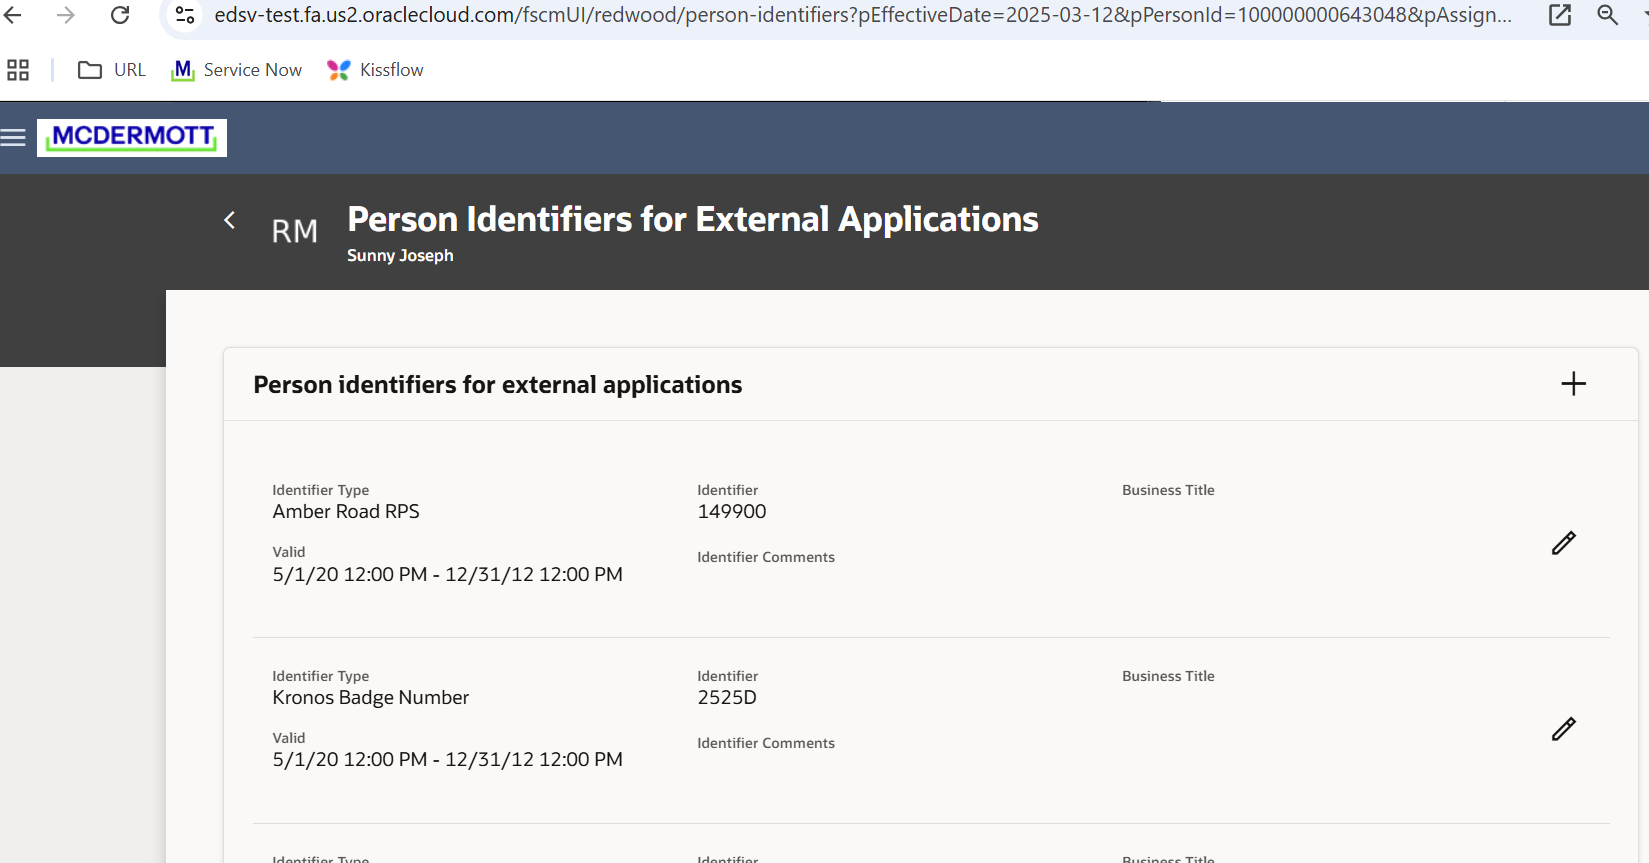Open the Service Now bookmark
Screen dimensions: 1649x863
(237, 70)
